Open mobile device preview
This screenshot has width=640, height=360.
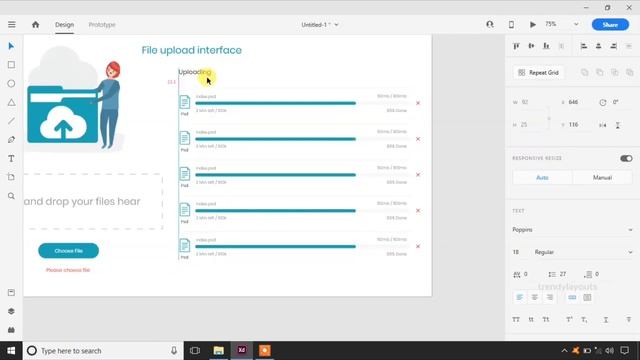(x=511, y=24)
